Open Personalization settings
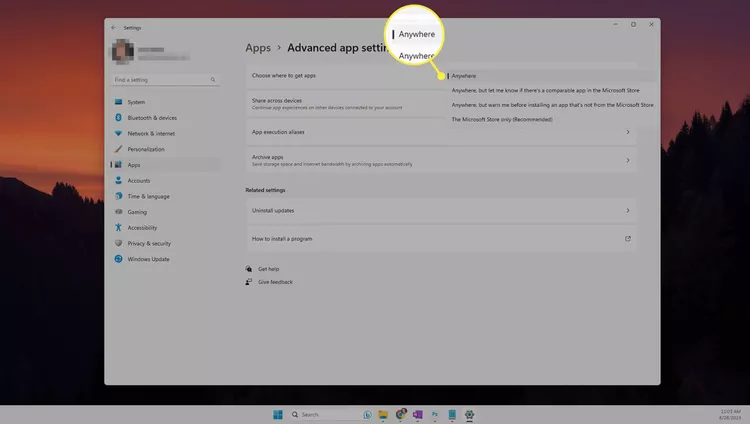This screenshot has height=424, width=750. click(165, 149)
